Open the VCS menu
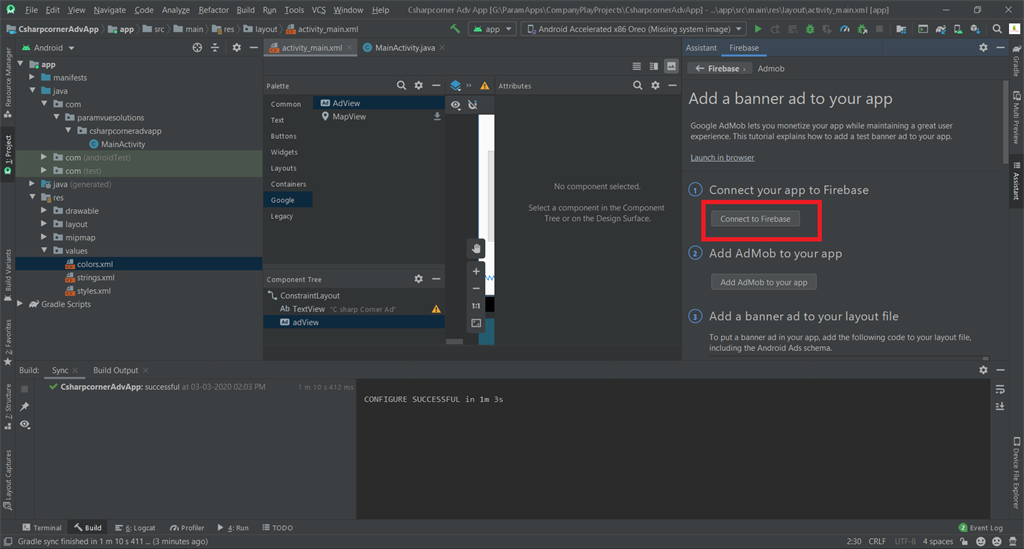This screenshot has width=1024, height=549. click(319, 10)
